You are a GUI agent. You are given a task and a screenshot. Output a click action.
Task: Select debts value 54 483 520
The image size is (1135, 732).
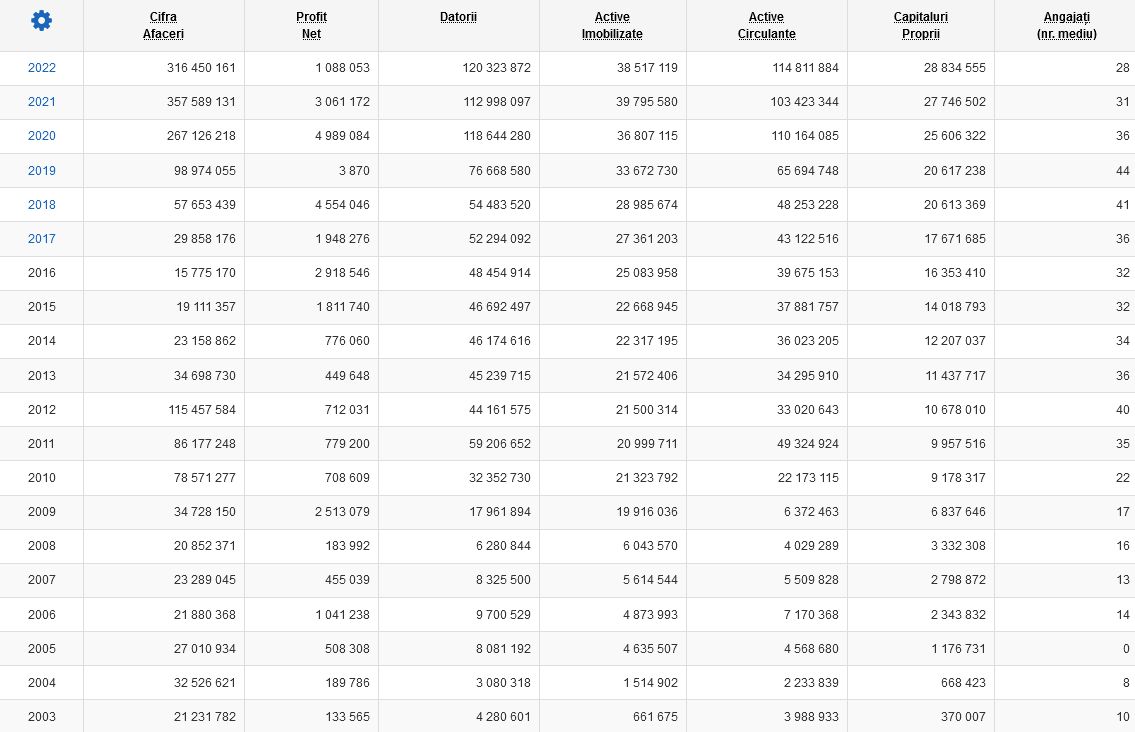[x=499, y=205]
